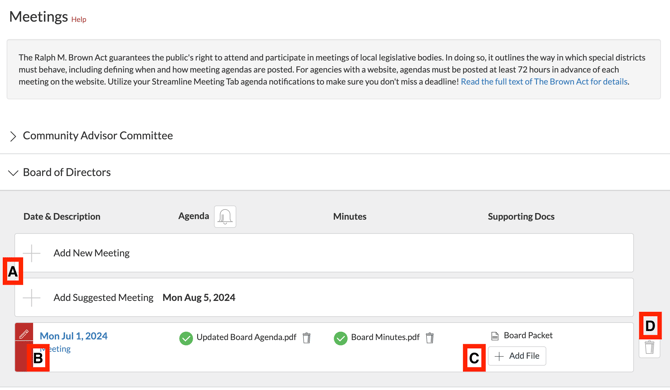Delete the Jul 1 meeting with trash icon
This screenshot has width=670, height=390.
[649, 347]
